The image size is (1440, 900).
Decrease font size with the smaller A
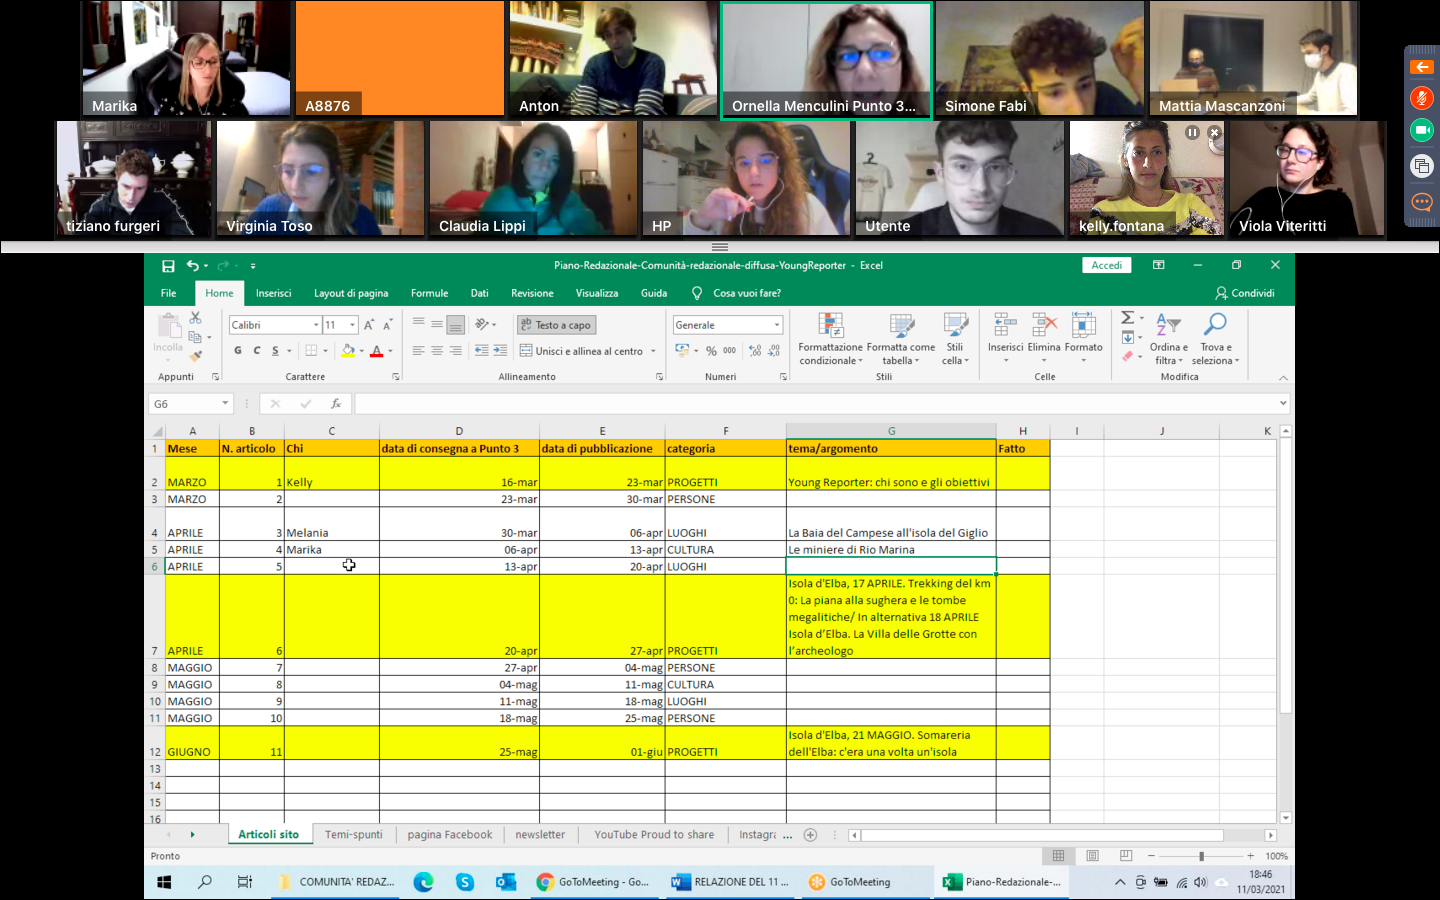click(387, 325)
